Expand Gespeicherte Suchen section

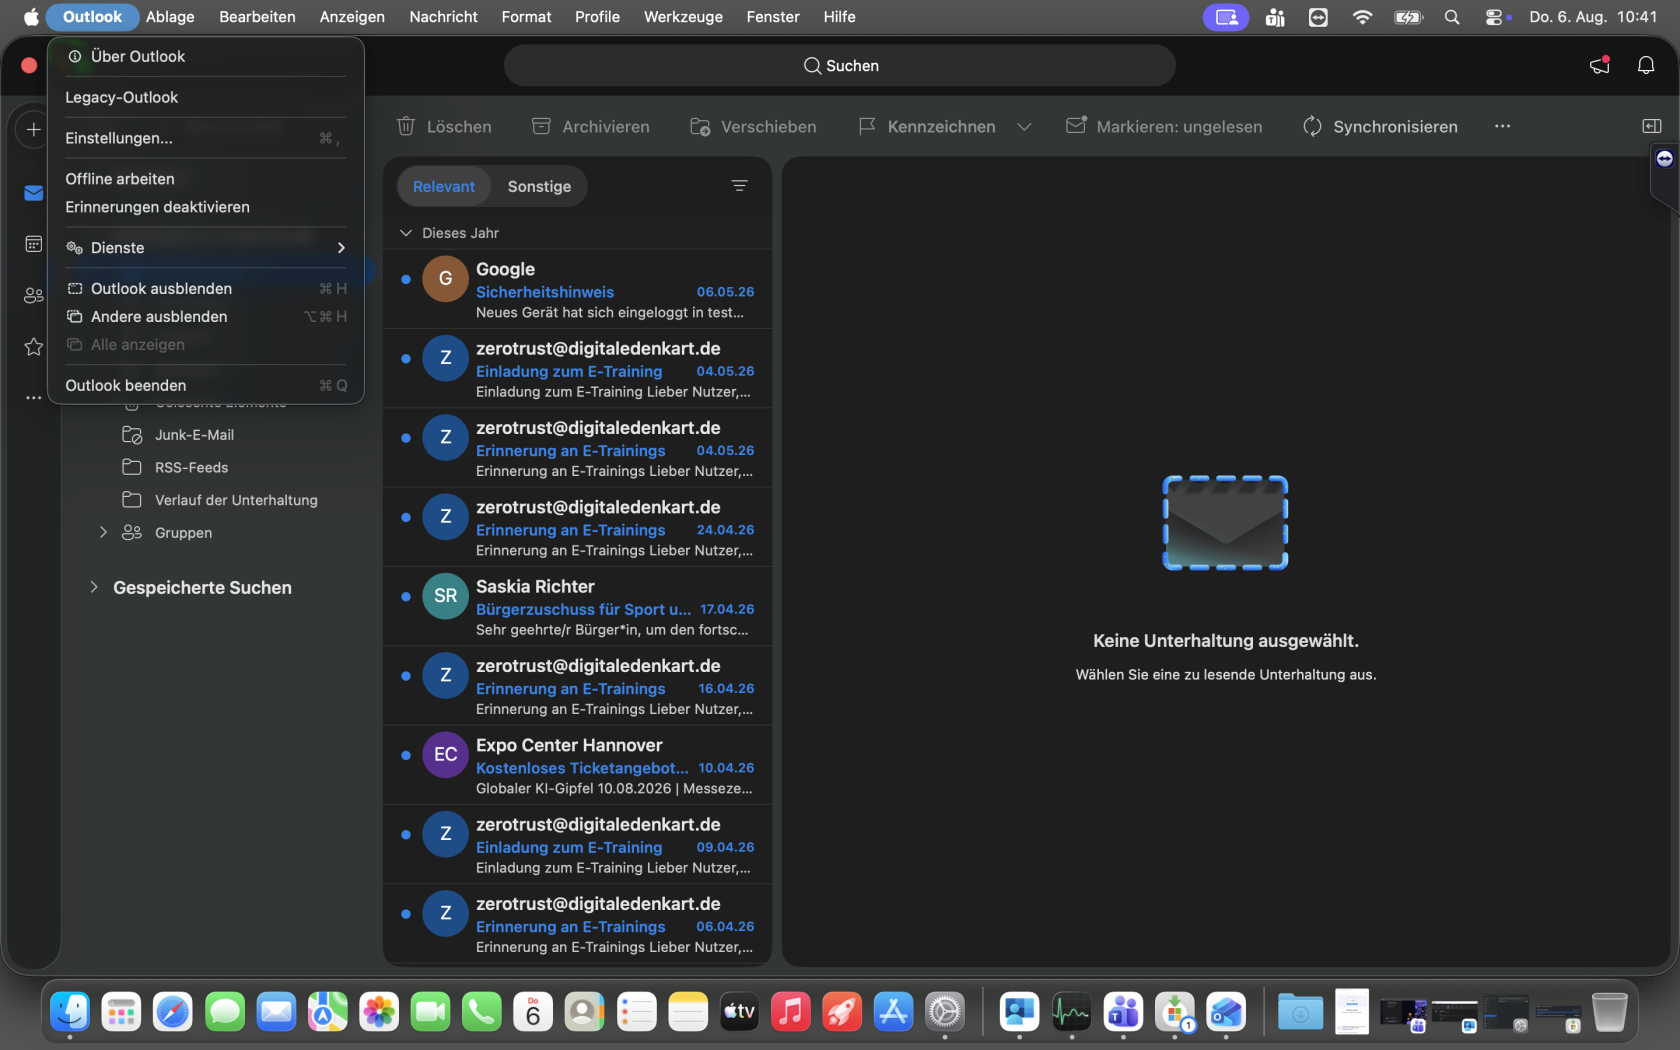click(x=94, y=587)
